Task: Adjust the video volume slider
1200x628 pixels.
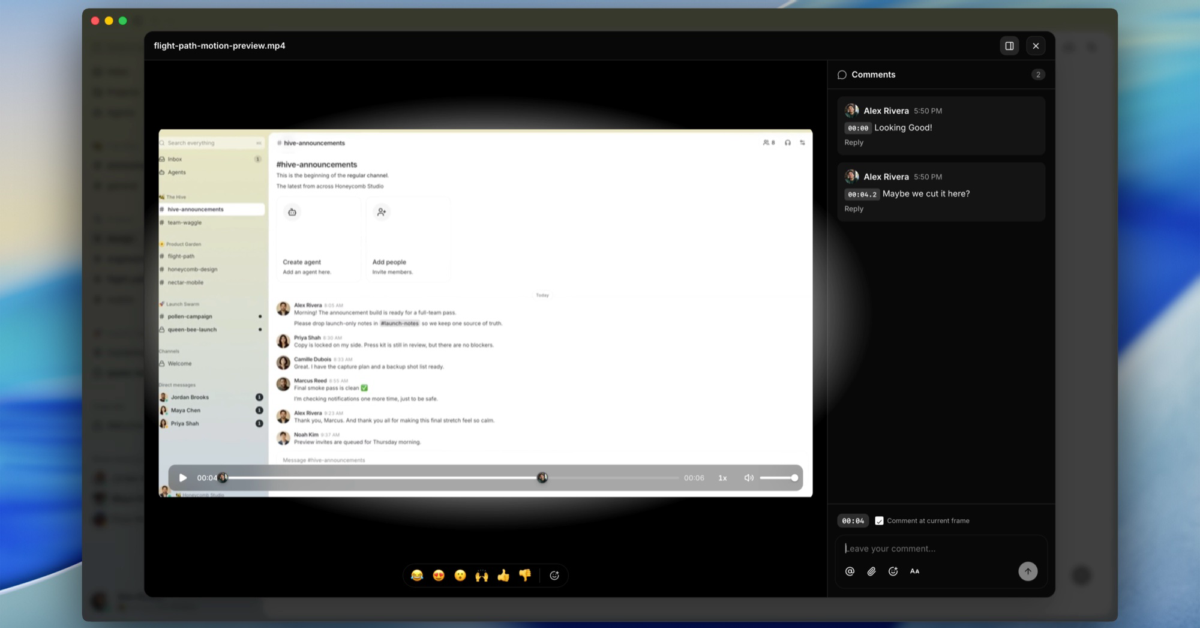Action: click(779, 478)
